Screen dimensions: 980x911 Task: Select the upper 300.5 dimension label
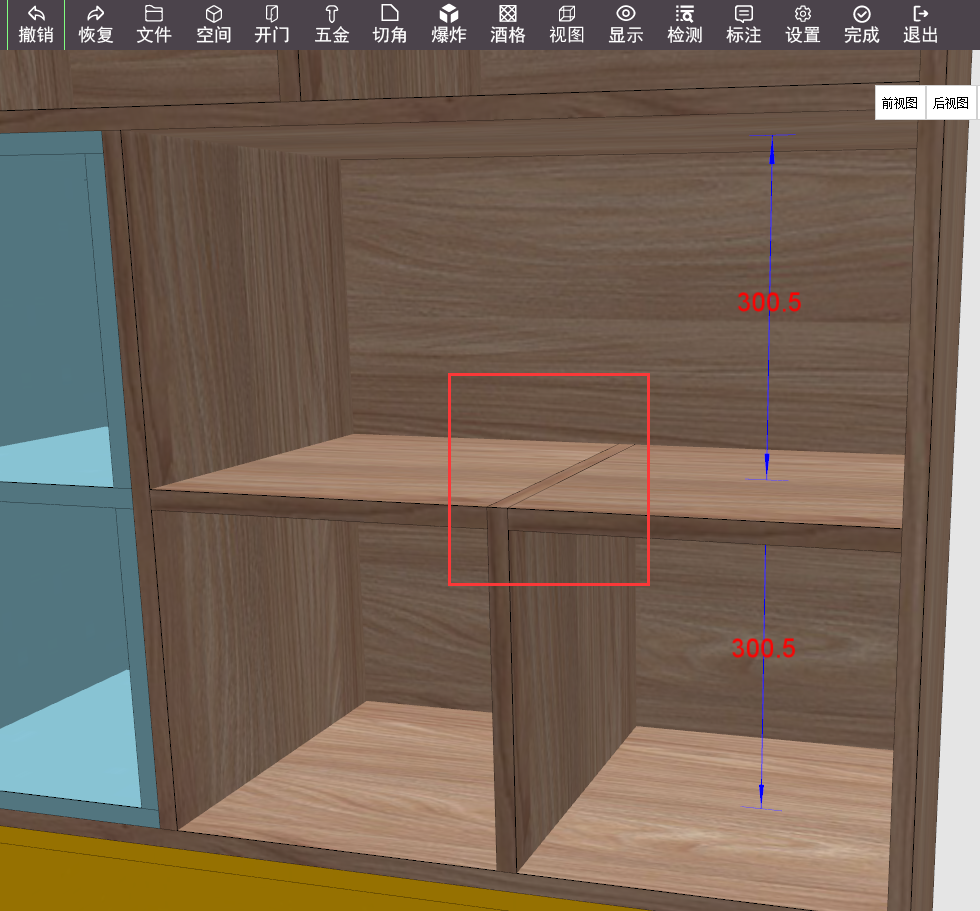tap(769, 302)
